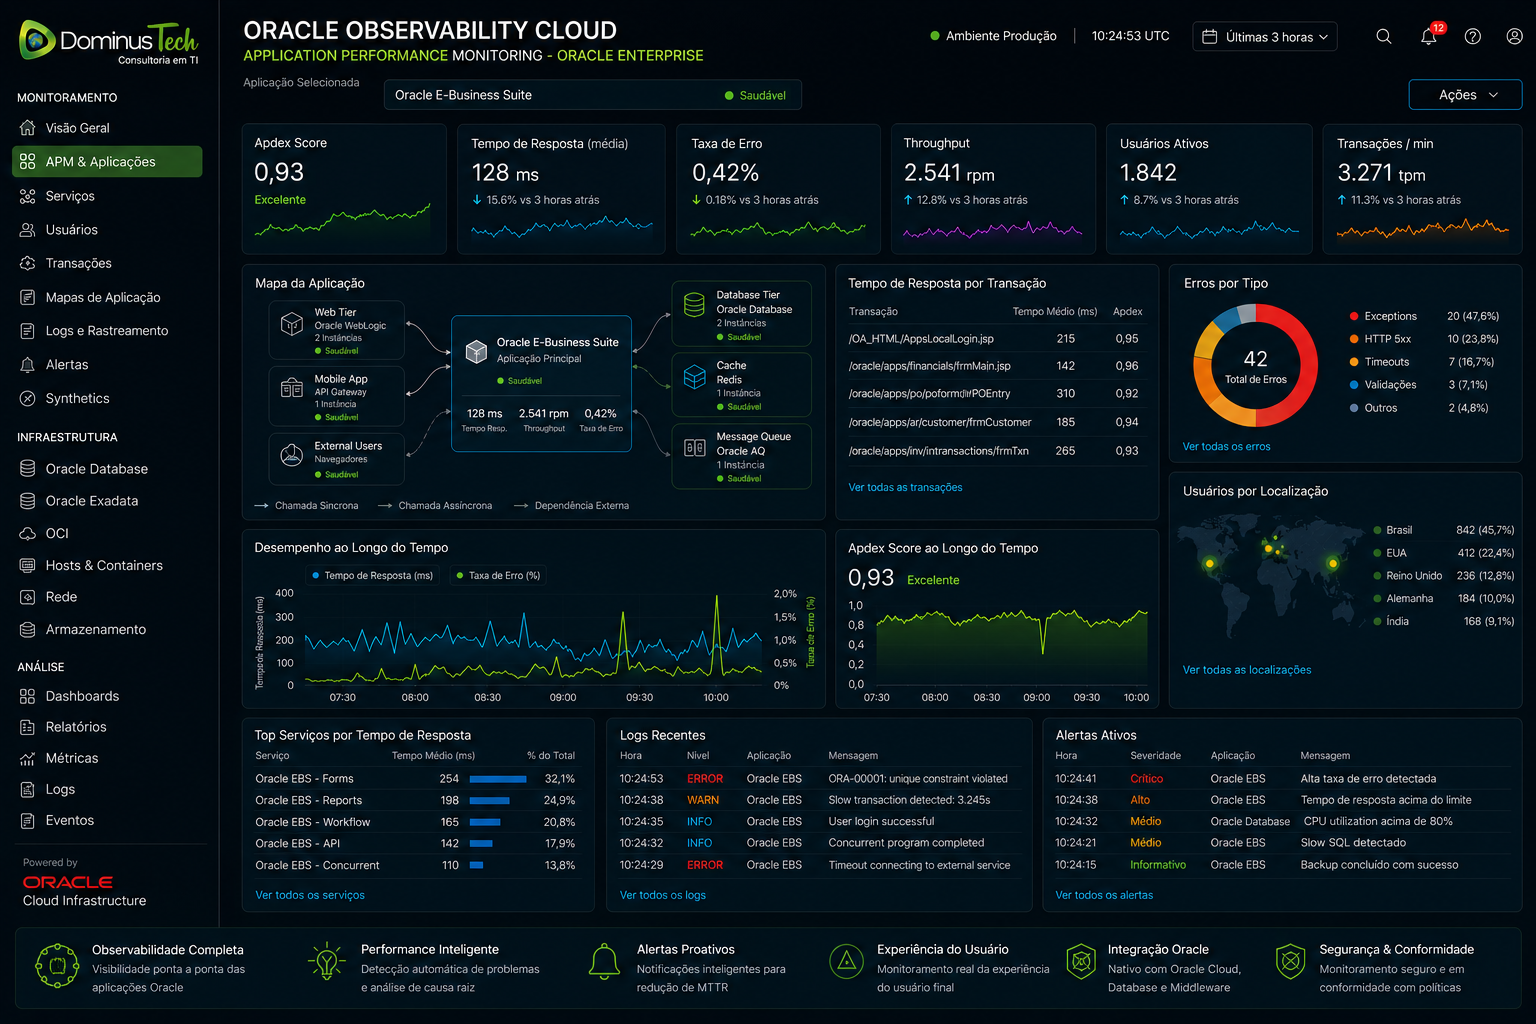
Task: Click the Apdex Score metric card
Action: tap(344, 189)
